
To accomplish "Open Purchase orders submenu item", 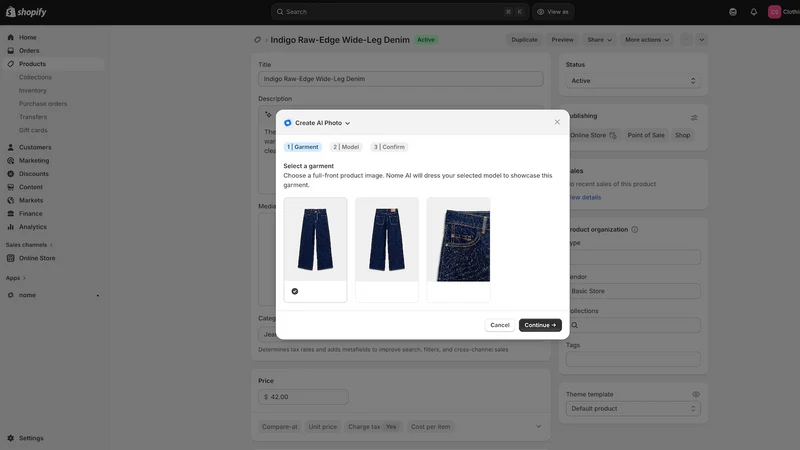I will coord(43,104).
